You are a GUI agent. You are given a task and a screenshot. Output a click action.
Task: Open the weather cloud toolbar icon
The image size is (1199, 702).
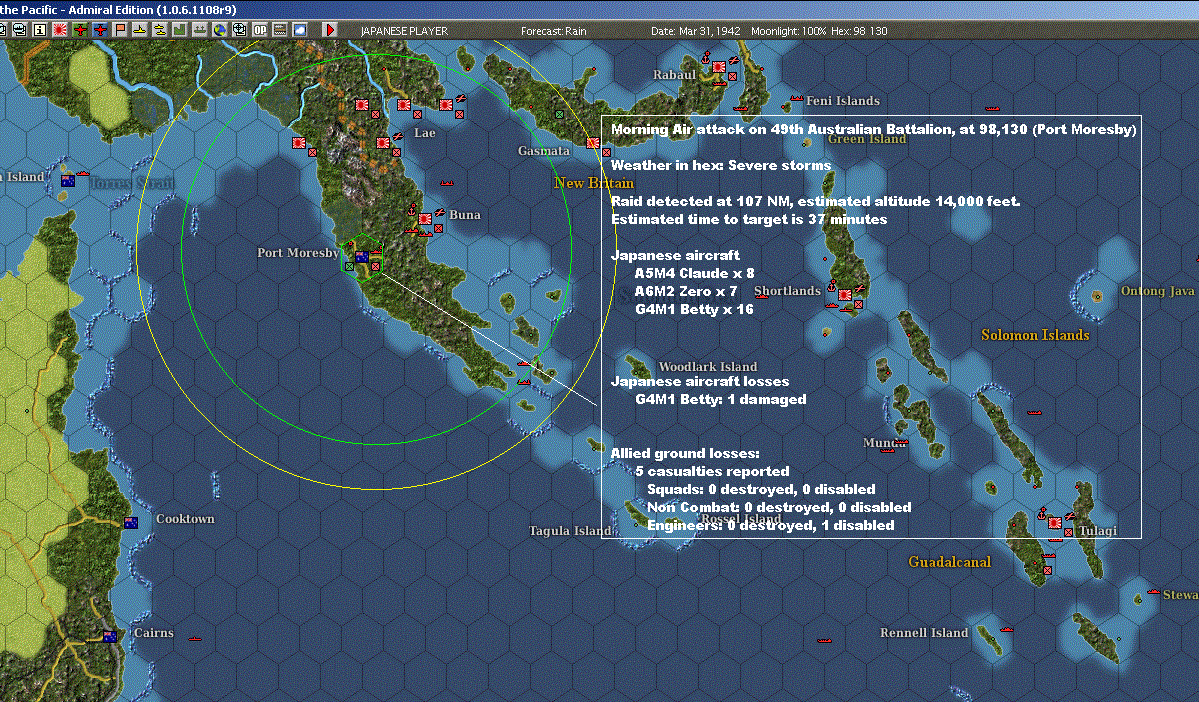300,30
